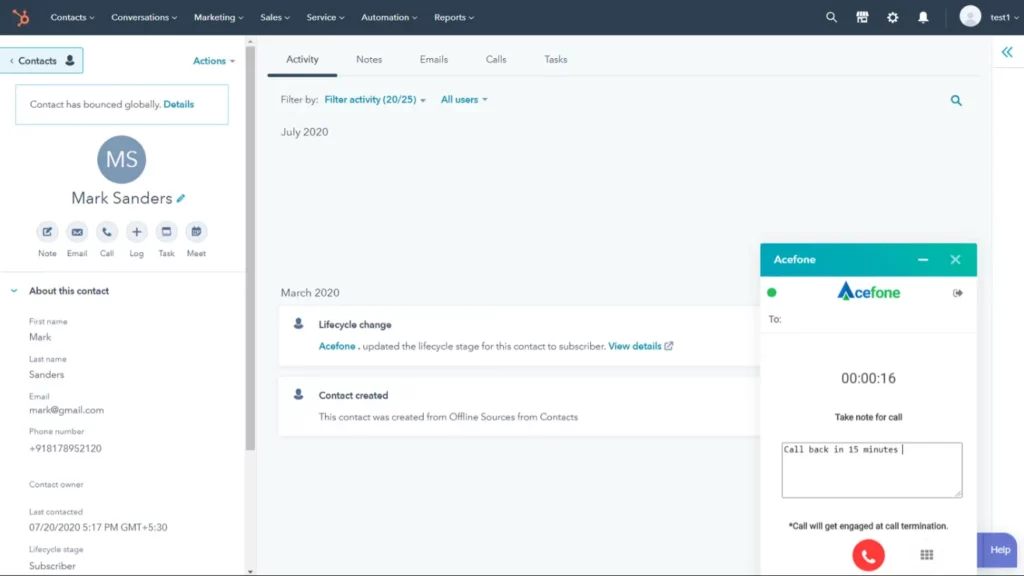The width and height of the screenshot is (1024, 576).
Task: Open View details link
Action: (635, 346)
